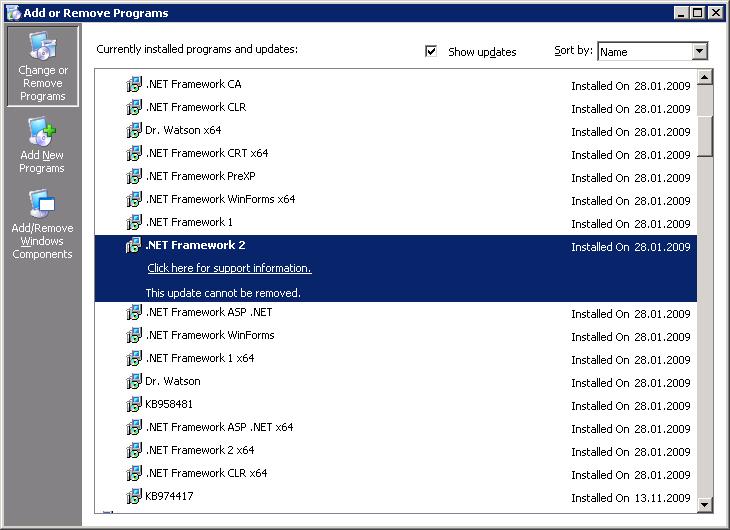This screenshot has height=530, width=730.
Task: Click the 'Currently installed programs and updates' label
Action: tap(197, 49)
